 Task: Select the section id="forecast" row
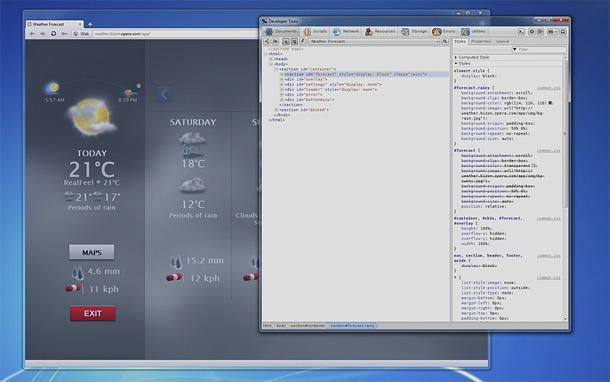364,74
